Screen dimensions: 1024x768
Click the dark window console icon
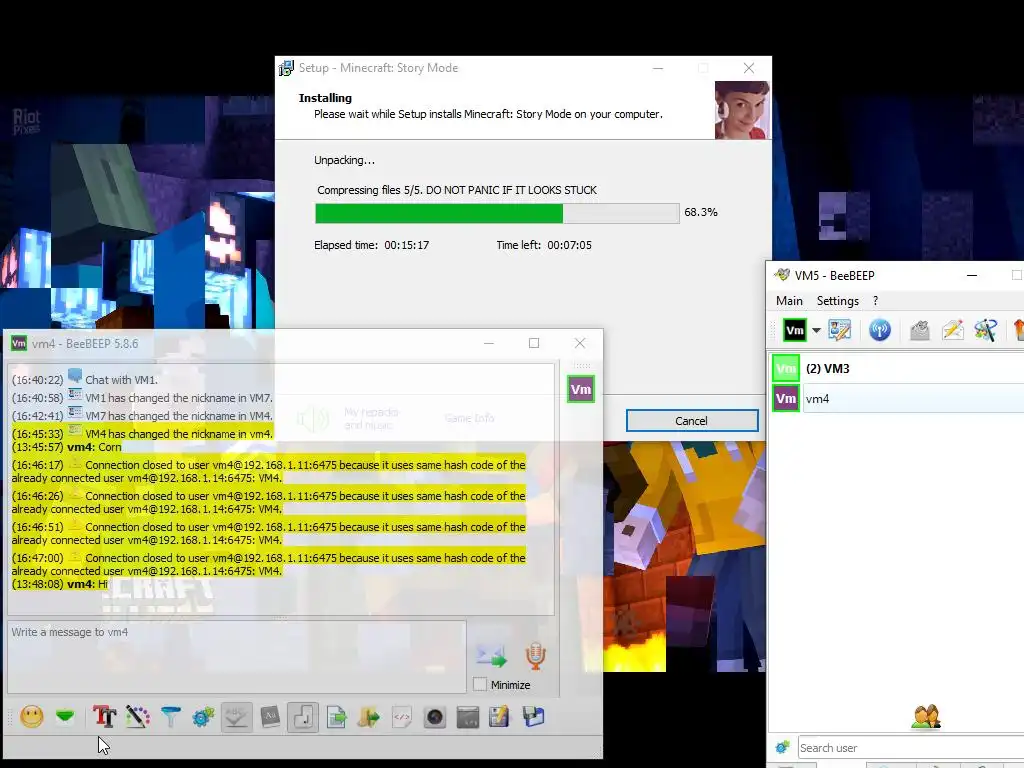coord(468,716)
